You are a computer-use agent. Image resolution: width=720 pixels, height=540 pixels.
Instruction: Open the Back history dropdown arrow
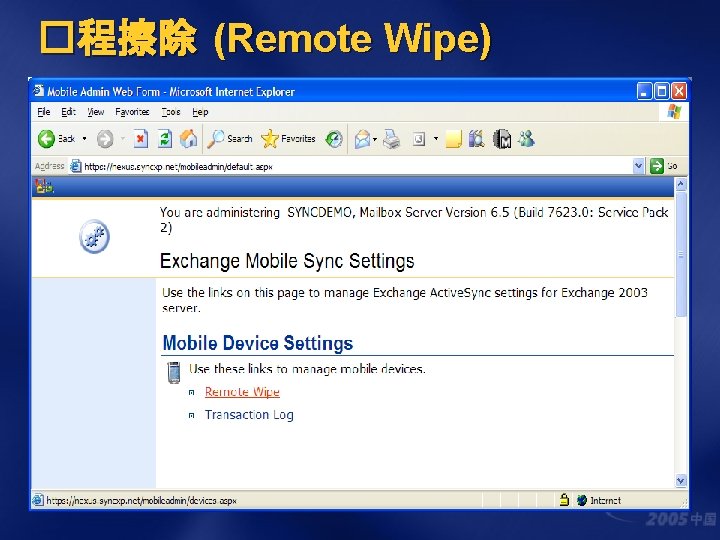(84, 138)
